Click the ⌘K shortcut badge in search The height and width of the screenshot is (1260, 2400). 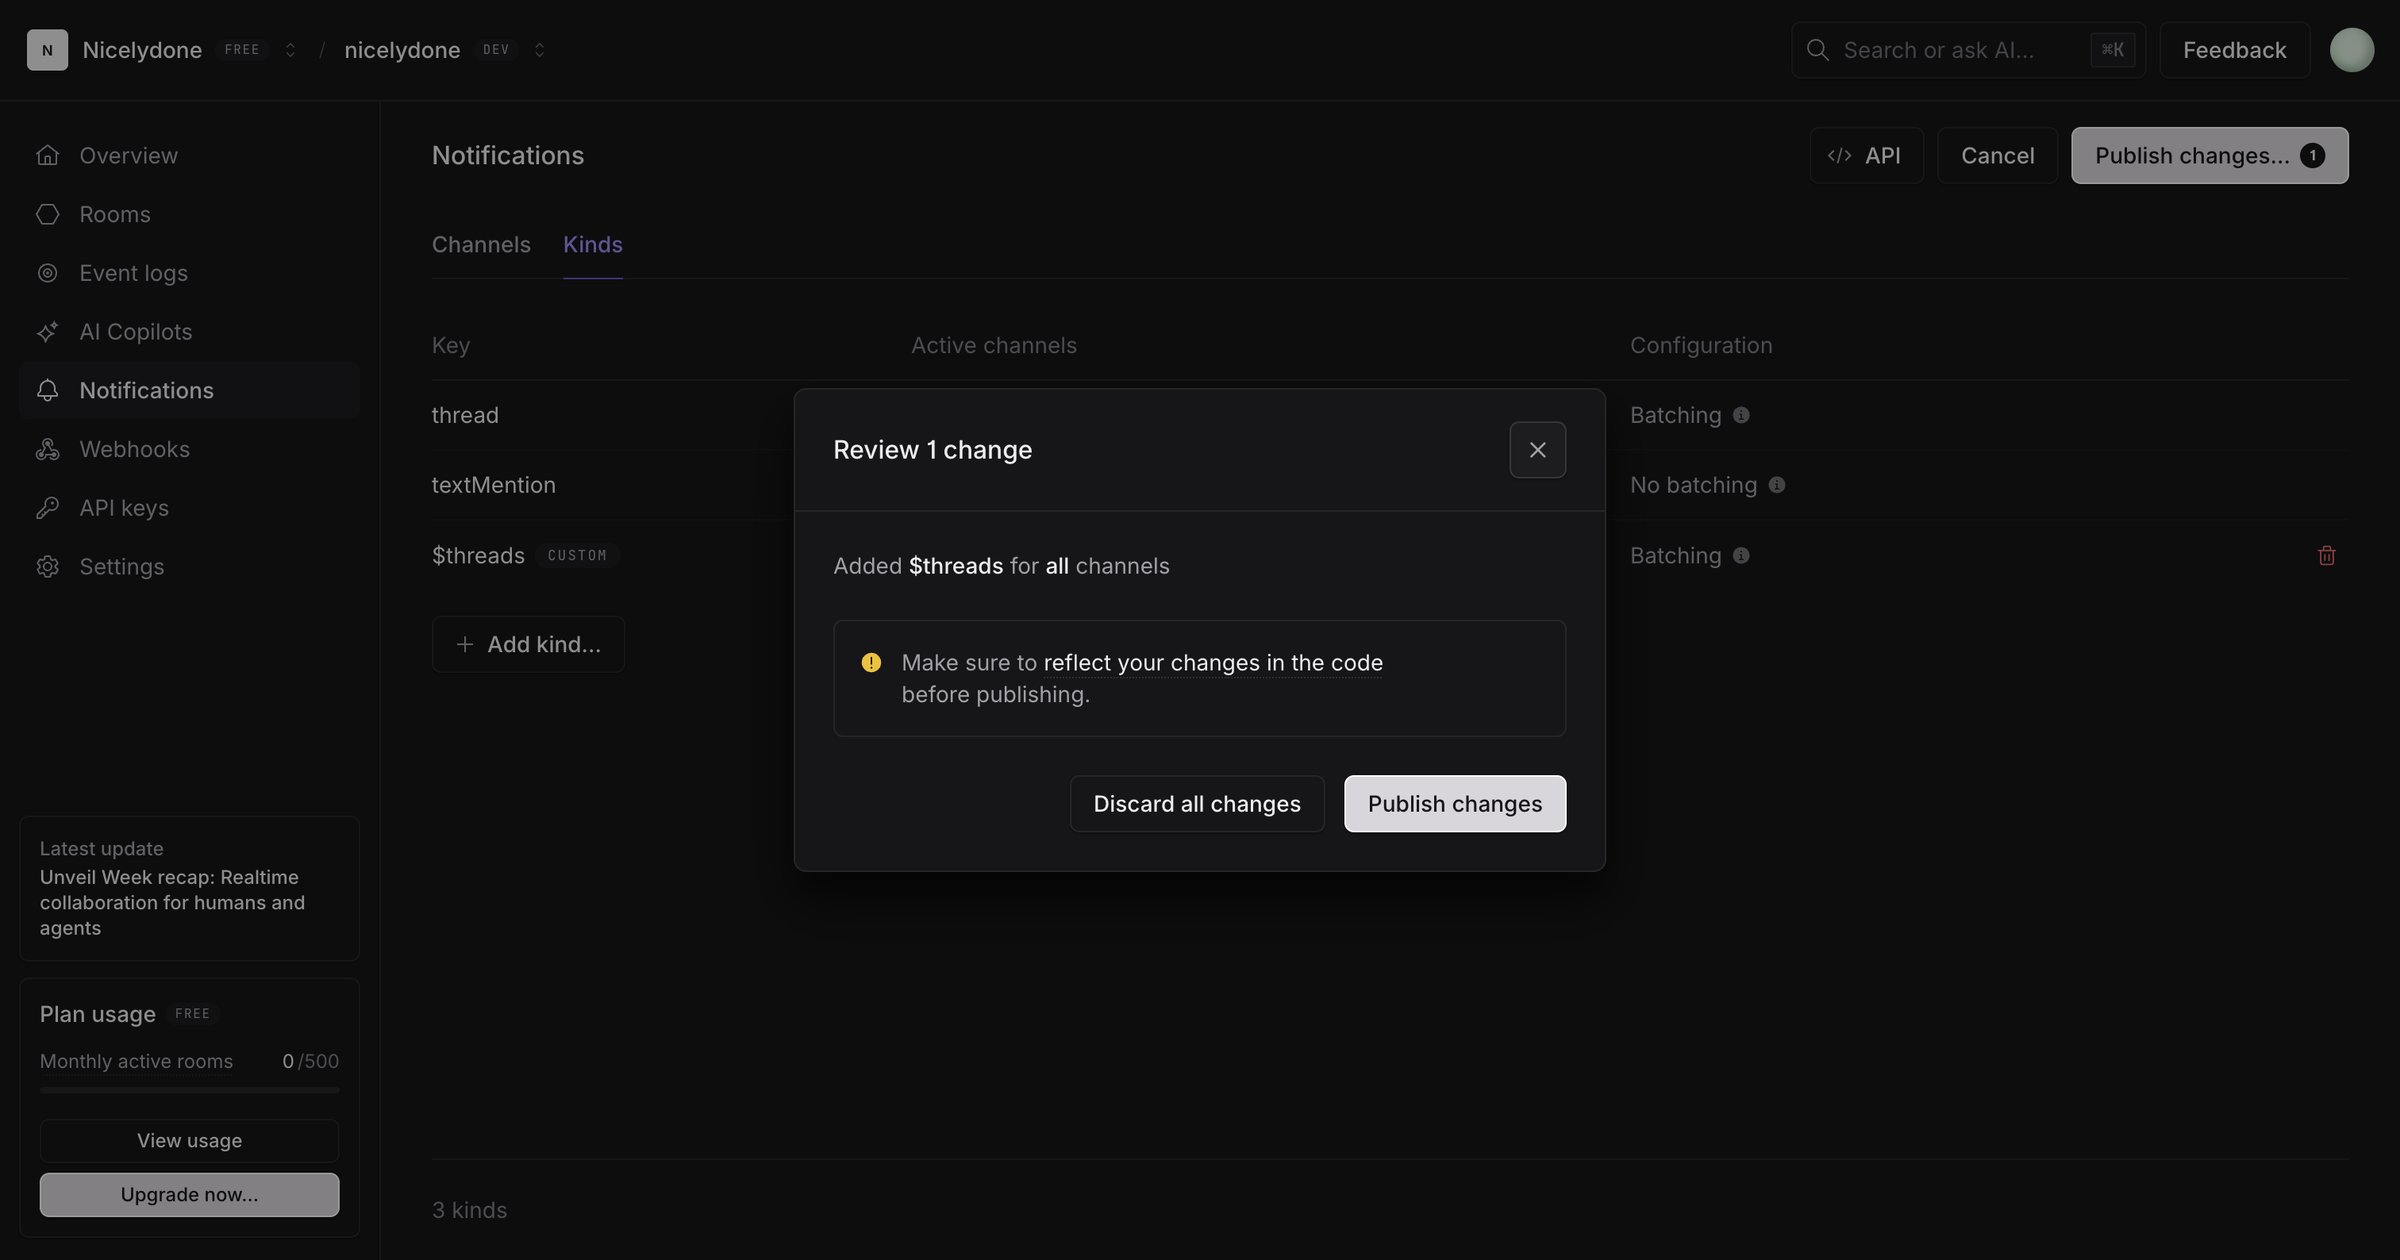point(2112,50)
